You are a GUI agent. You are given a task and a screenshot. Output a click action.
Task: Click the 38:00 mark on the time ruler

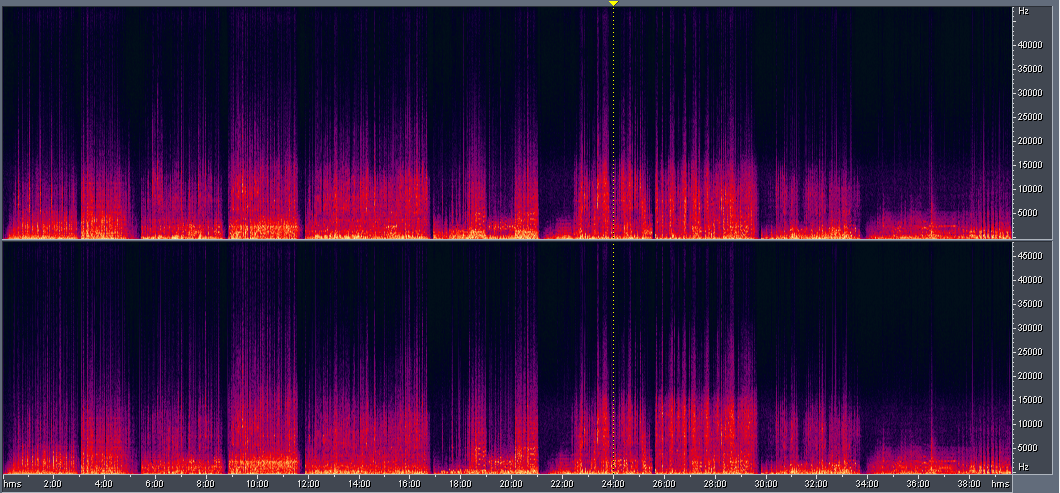969,484
